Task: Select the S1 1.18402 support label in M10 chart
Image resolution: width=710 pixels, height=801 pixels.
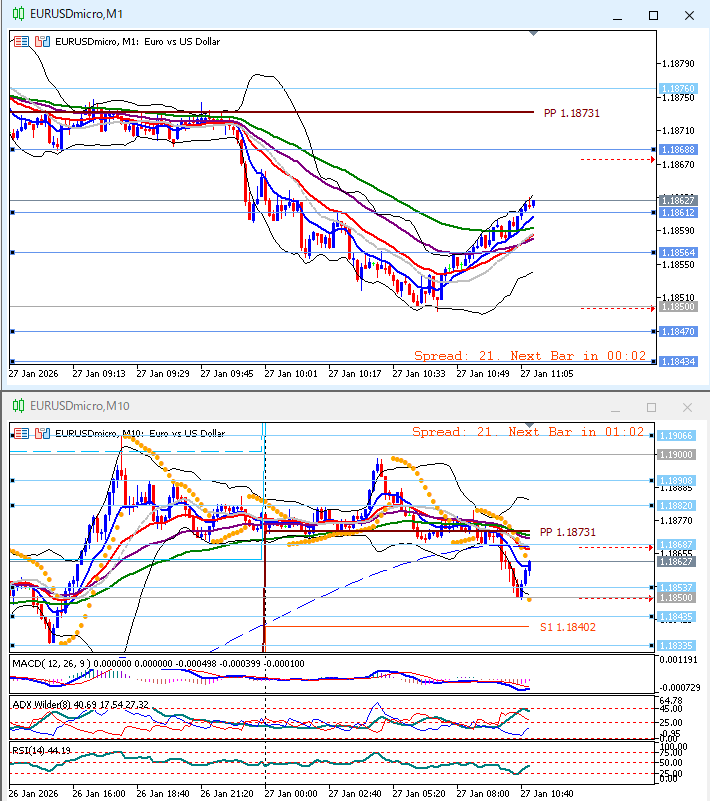Action: (568, 627)
